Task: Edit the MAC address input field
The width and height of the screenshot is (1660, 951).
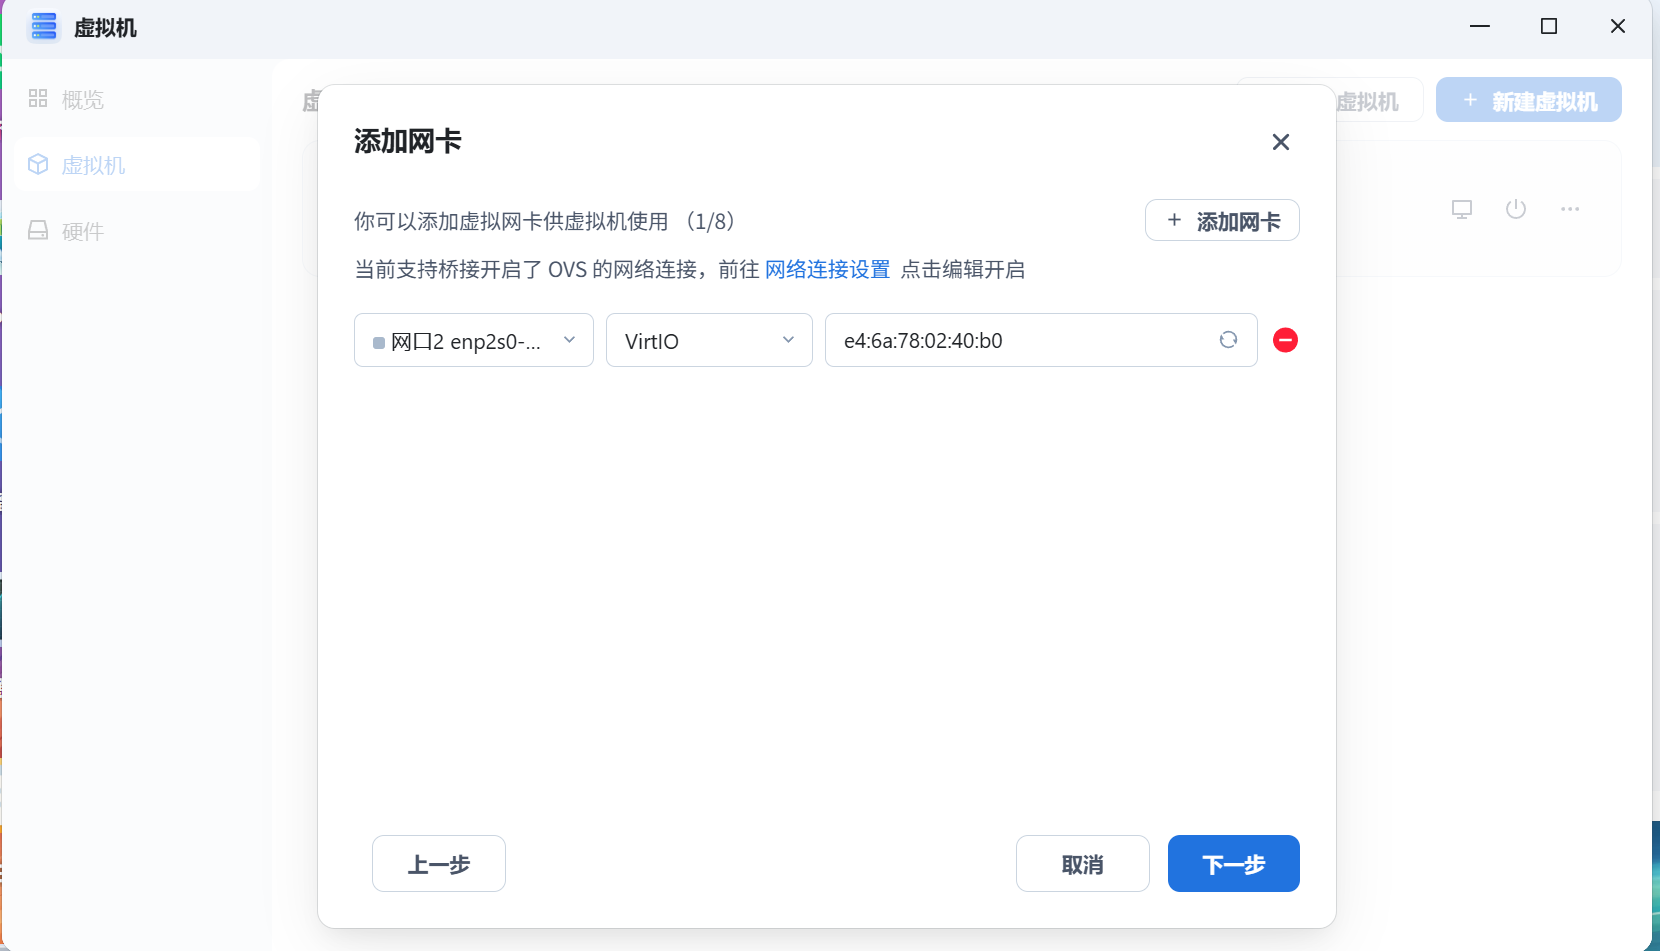Action: pyautogui.click(x=1000, y=340)
